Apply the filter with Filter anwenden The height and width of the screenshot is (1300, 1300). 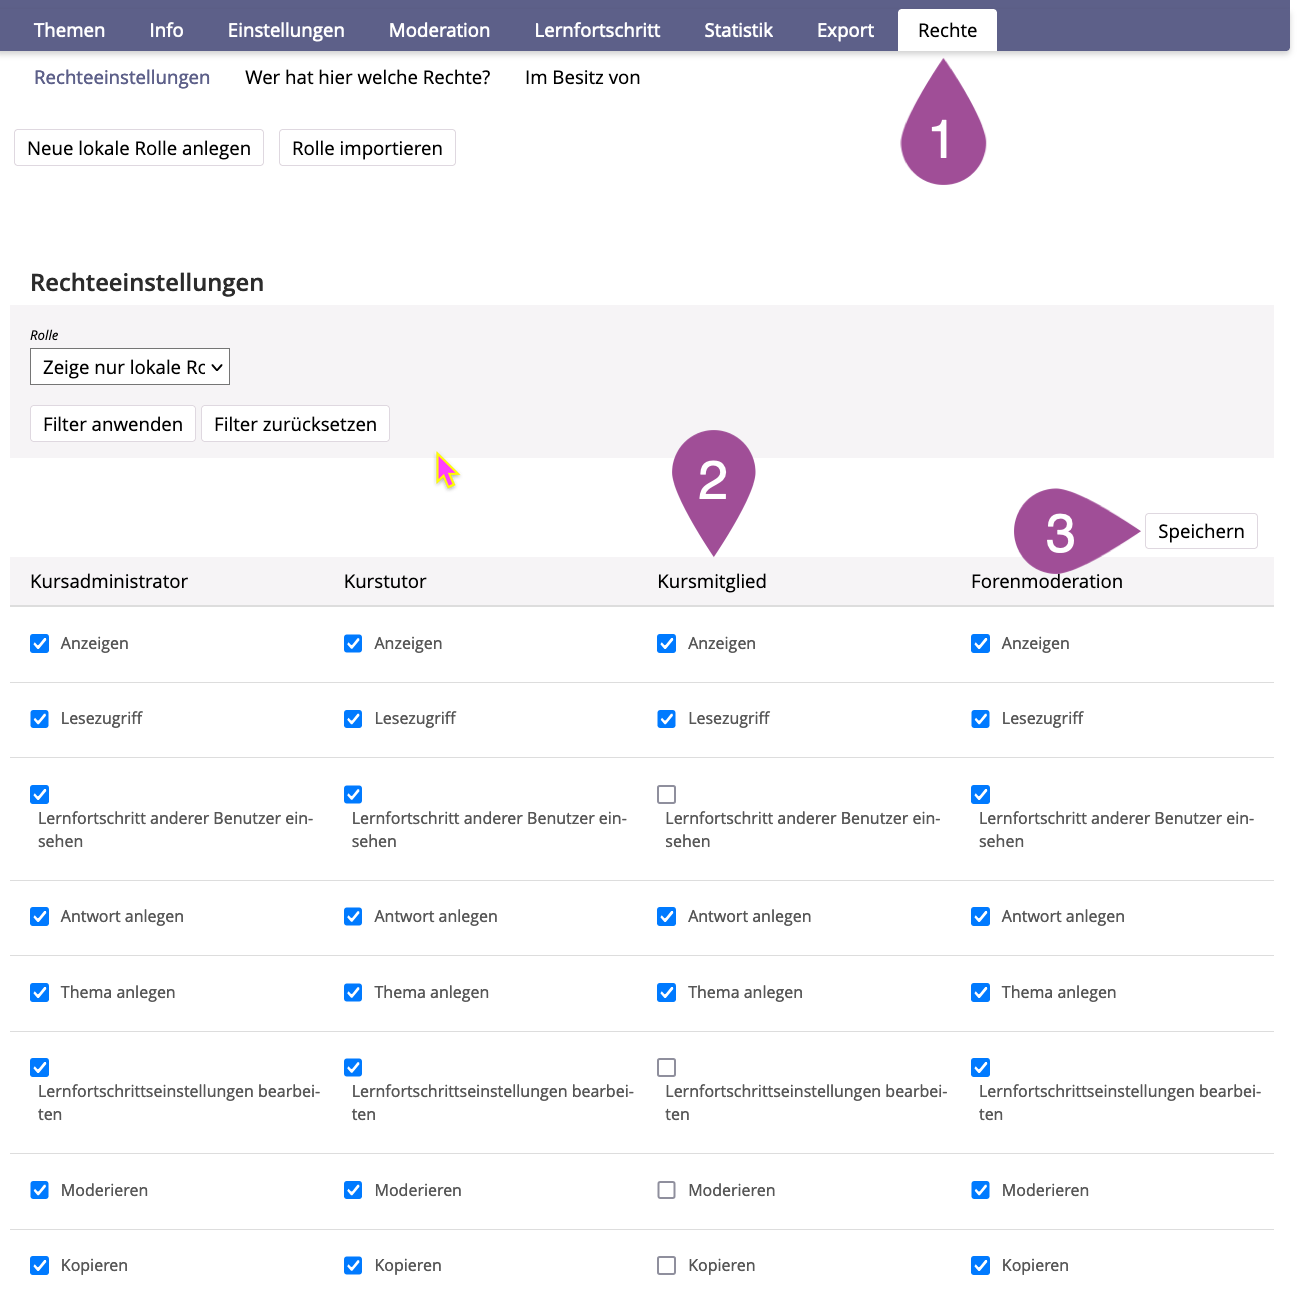[x=113, y=424]
